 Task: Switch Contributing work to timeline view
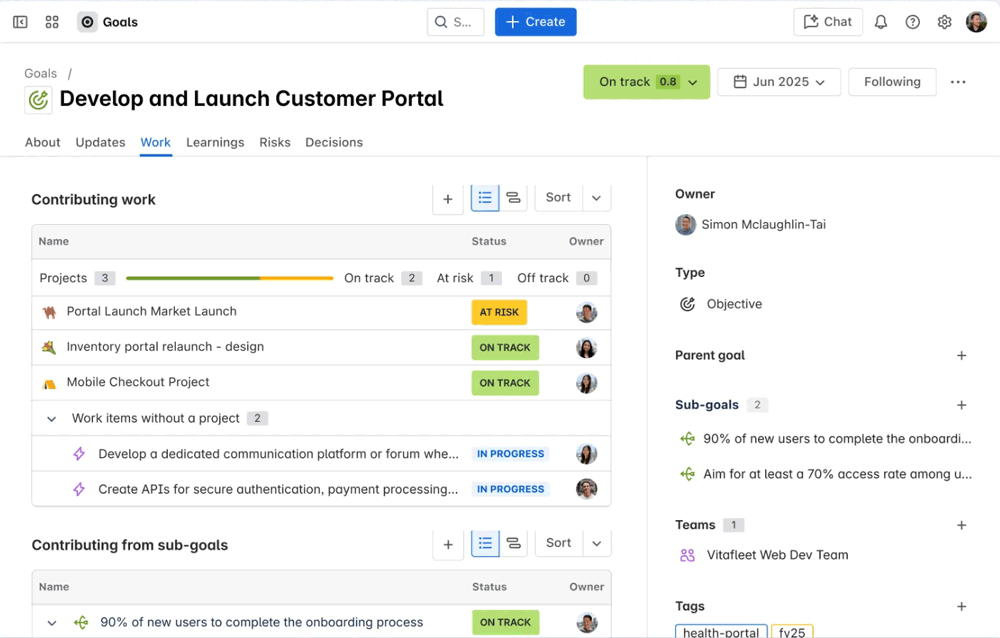513,198
